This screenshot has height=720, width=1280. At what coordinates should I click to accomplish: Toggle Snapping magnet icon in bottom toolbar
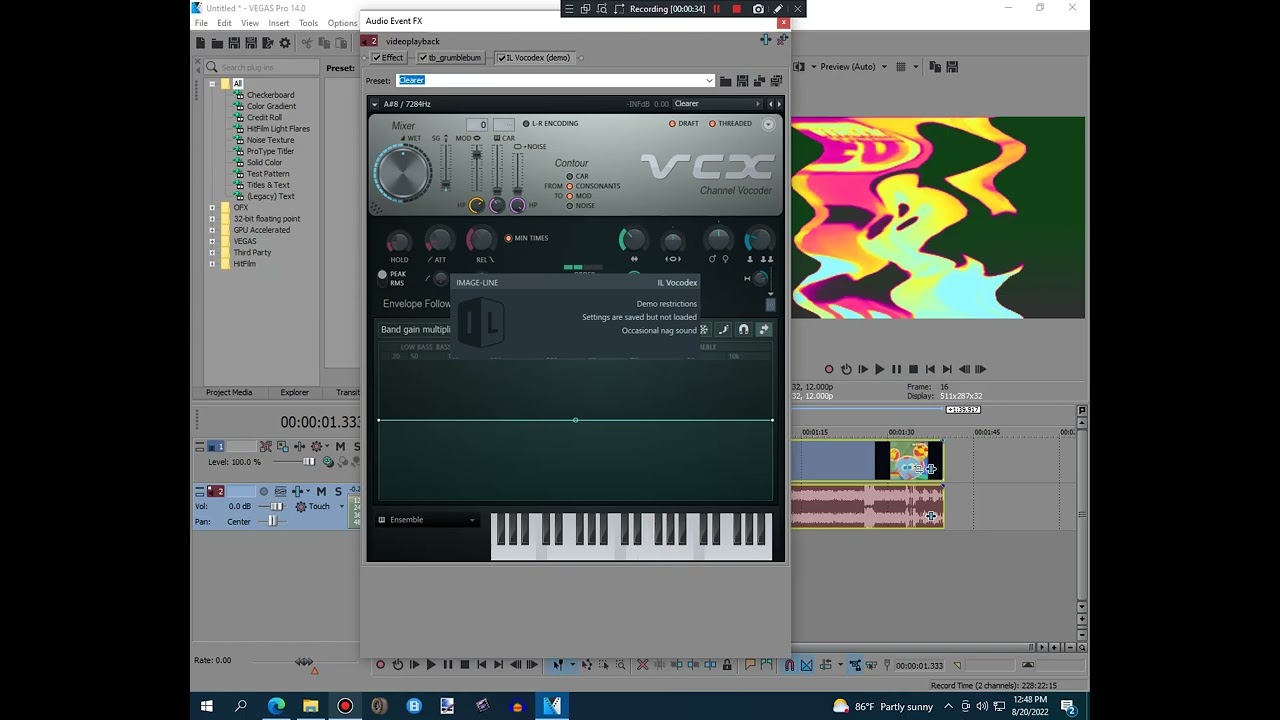tap(789, 665)
